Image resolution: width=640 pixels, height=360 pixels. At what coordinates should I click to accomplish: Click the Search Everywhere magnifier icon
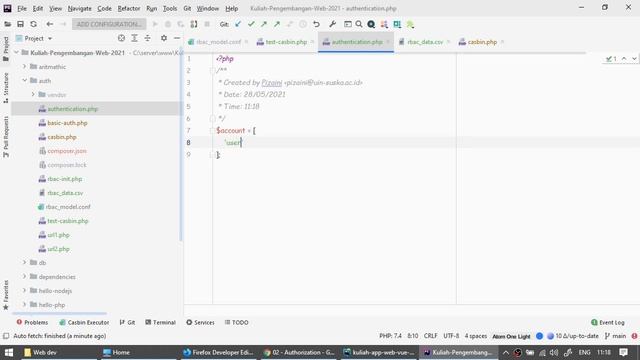pyautogui.click(x=359, y=24)
